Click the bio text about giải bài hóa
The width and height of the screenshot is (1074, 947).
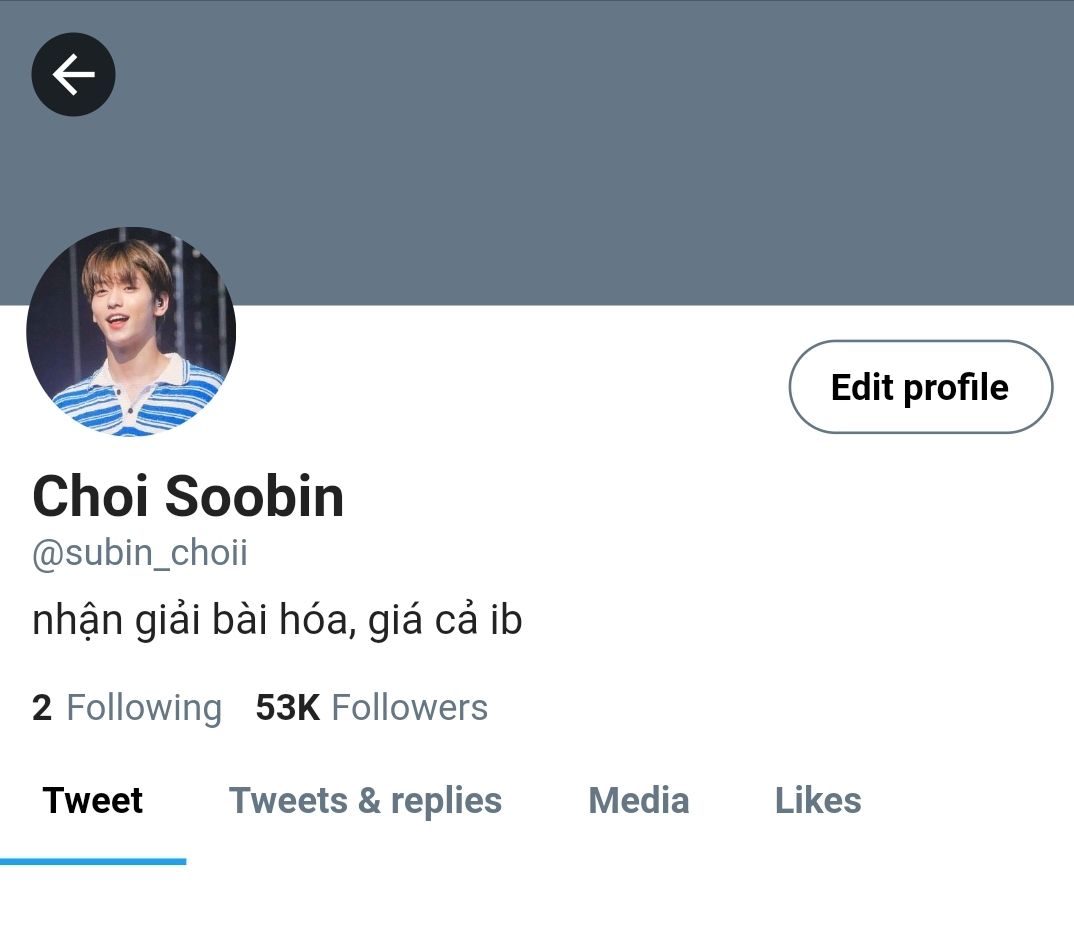coord(277,620)
